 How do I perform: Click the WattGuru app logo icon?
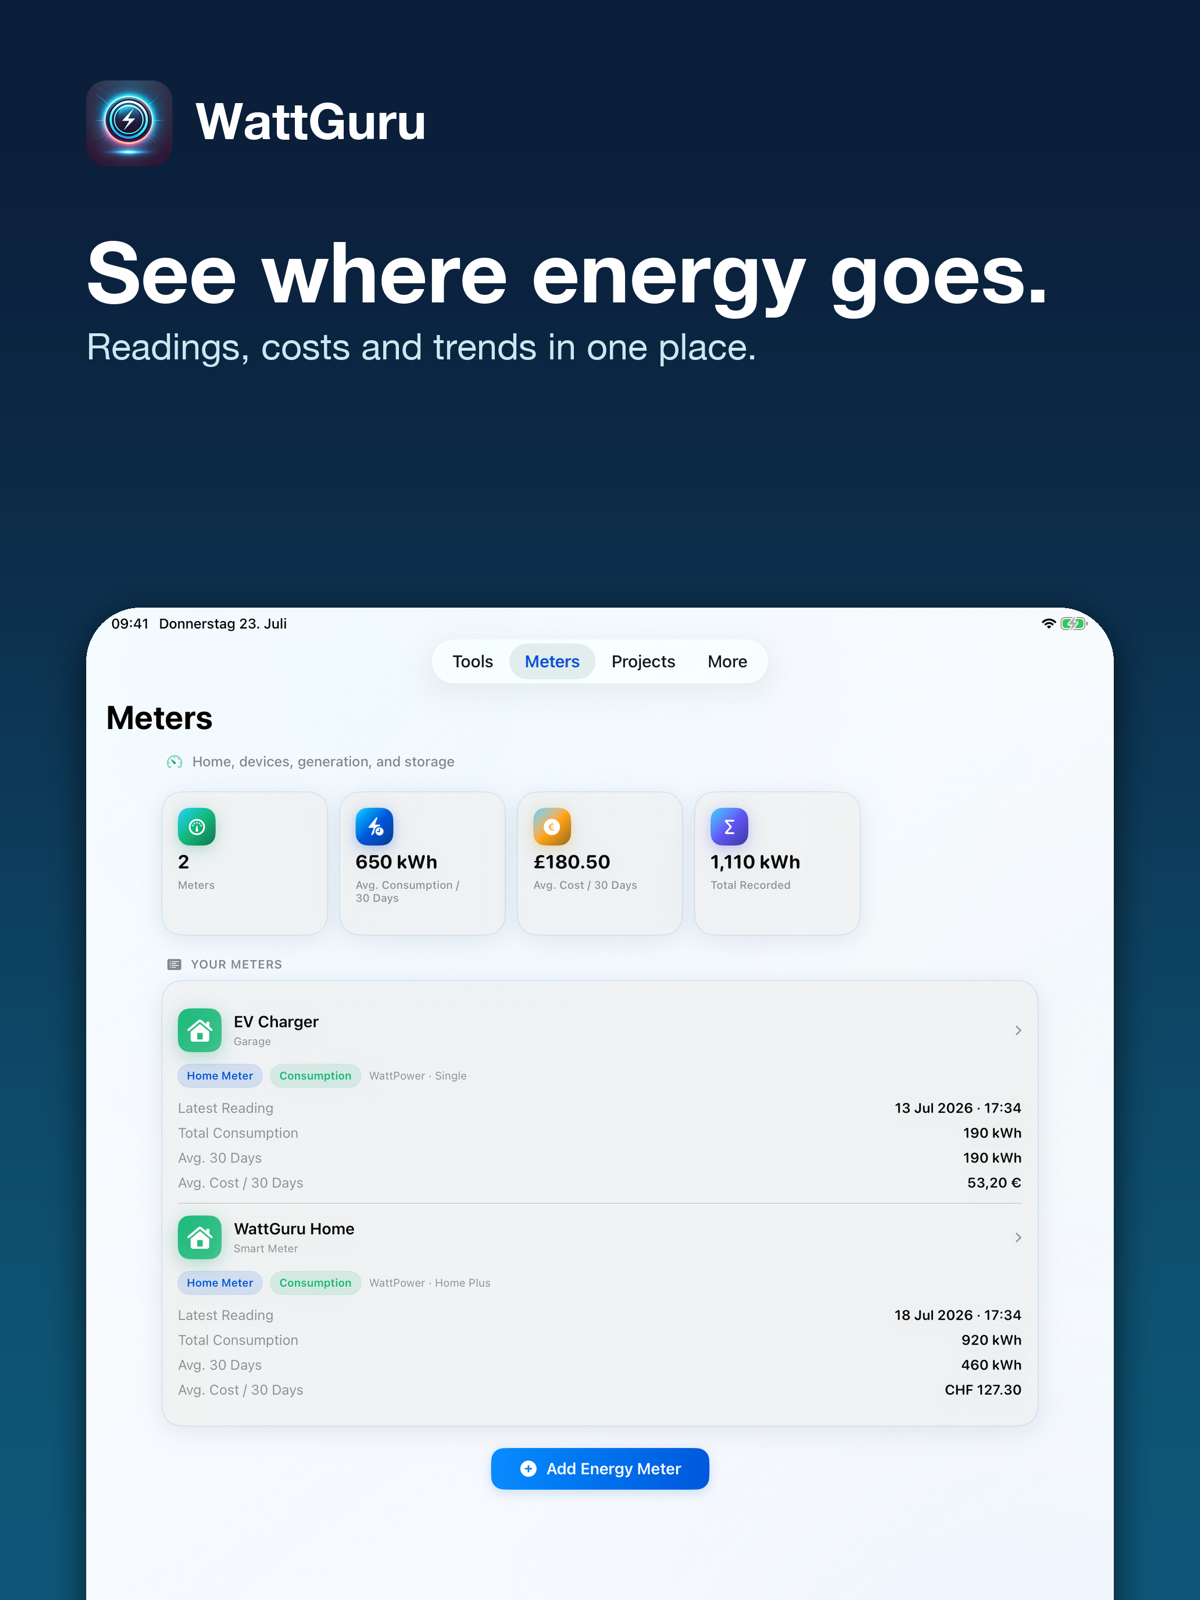(x=129, y=123)
